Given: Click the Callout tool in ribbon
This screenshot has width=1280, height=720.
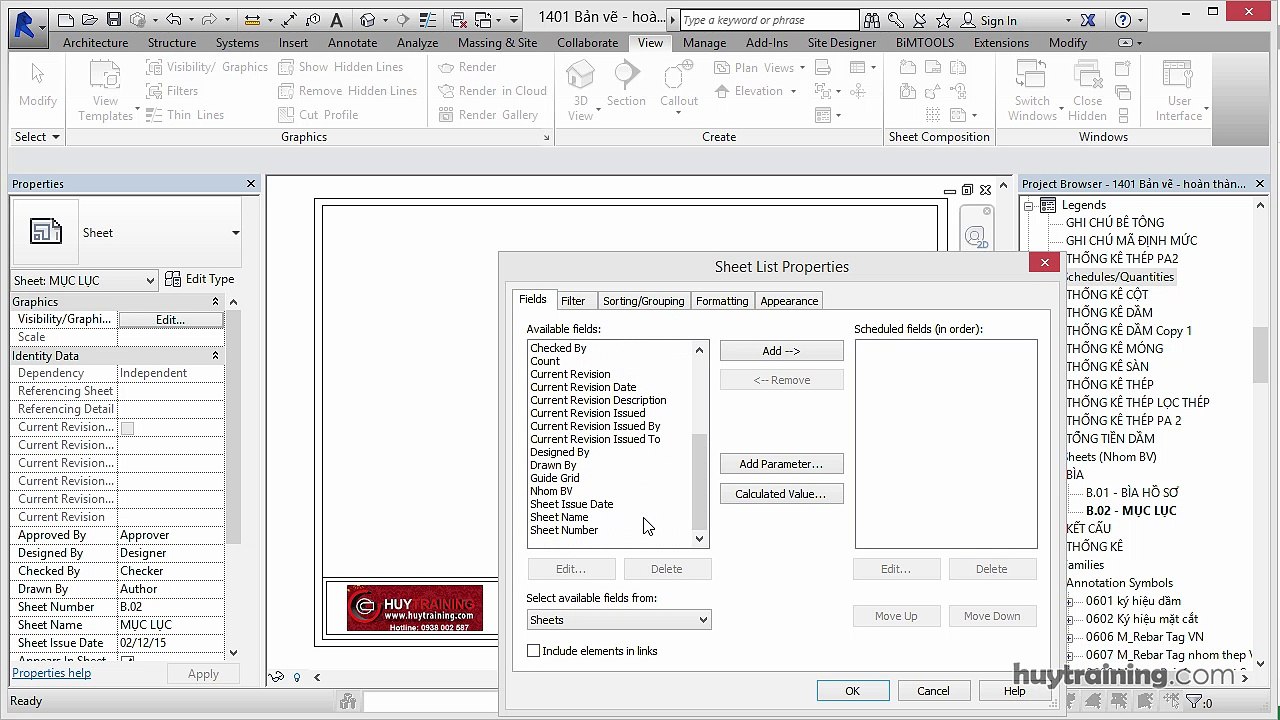Looking at the screenshot, I should pos(679,83).
